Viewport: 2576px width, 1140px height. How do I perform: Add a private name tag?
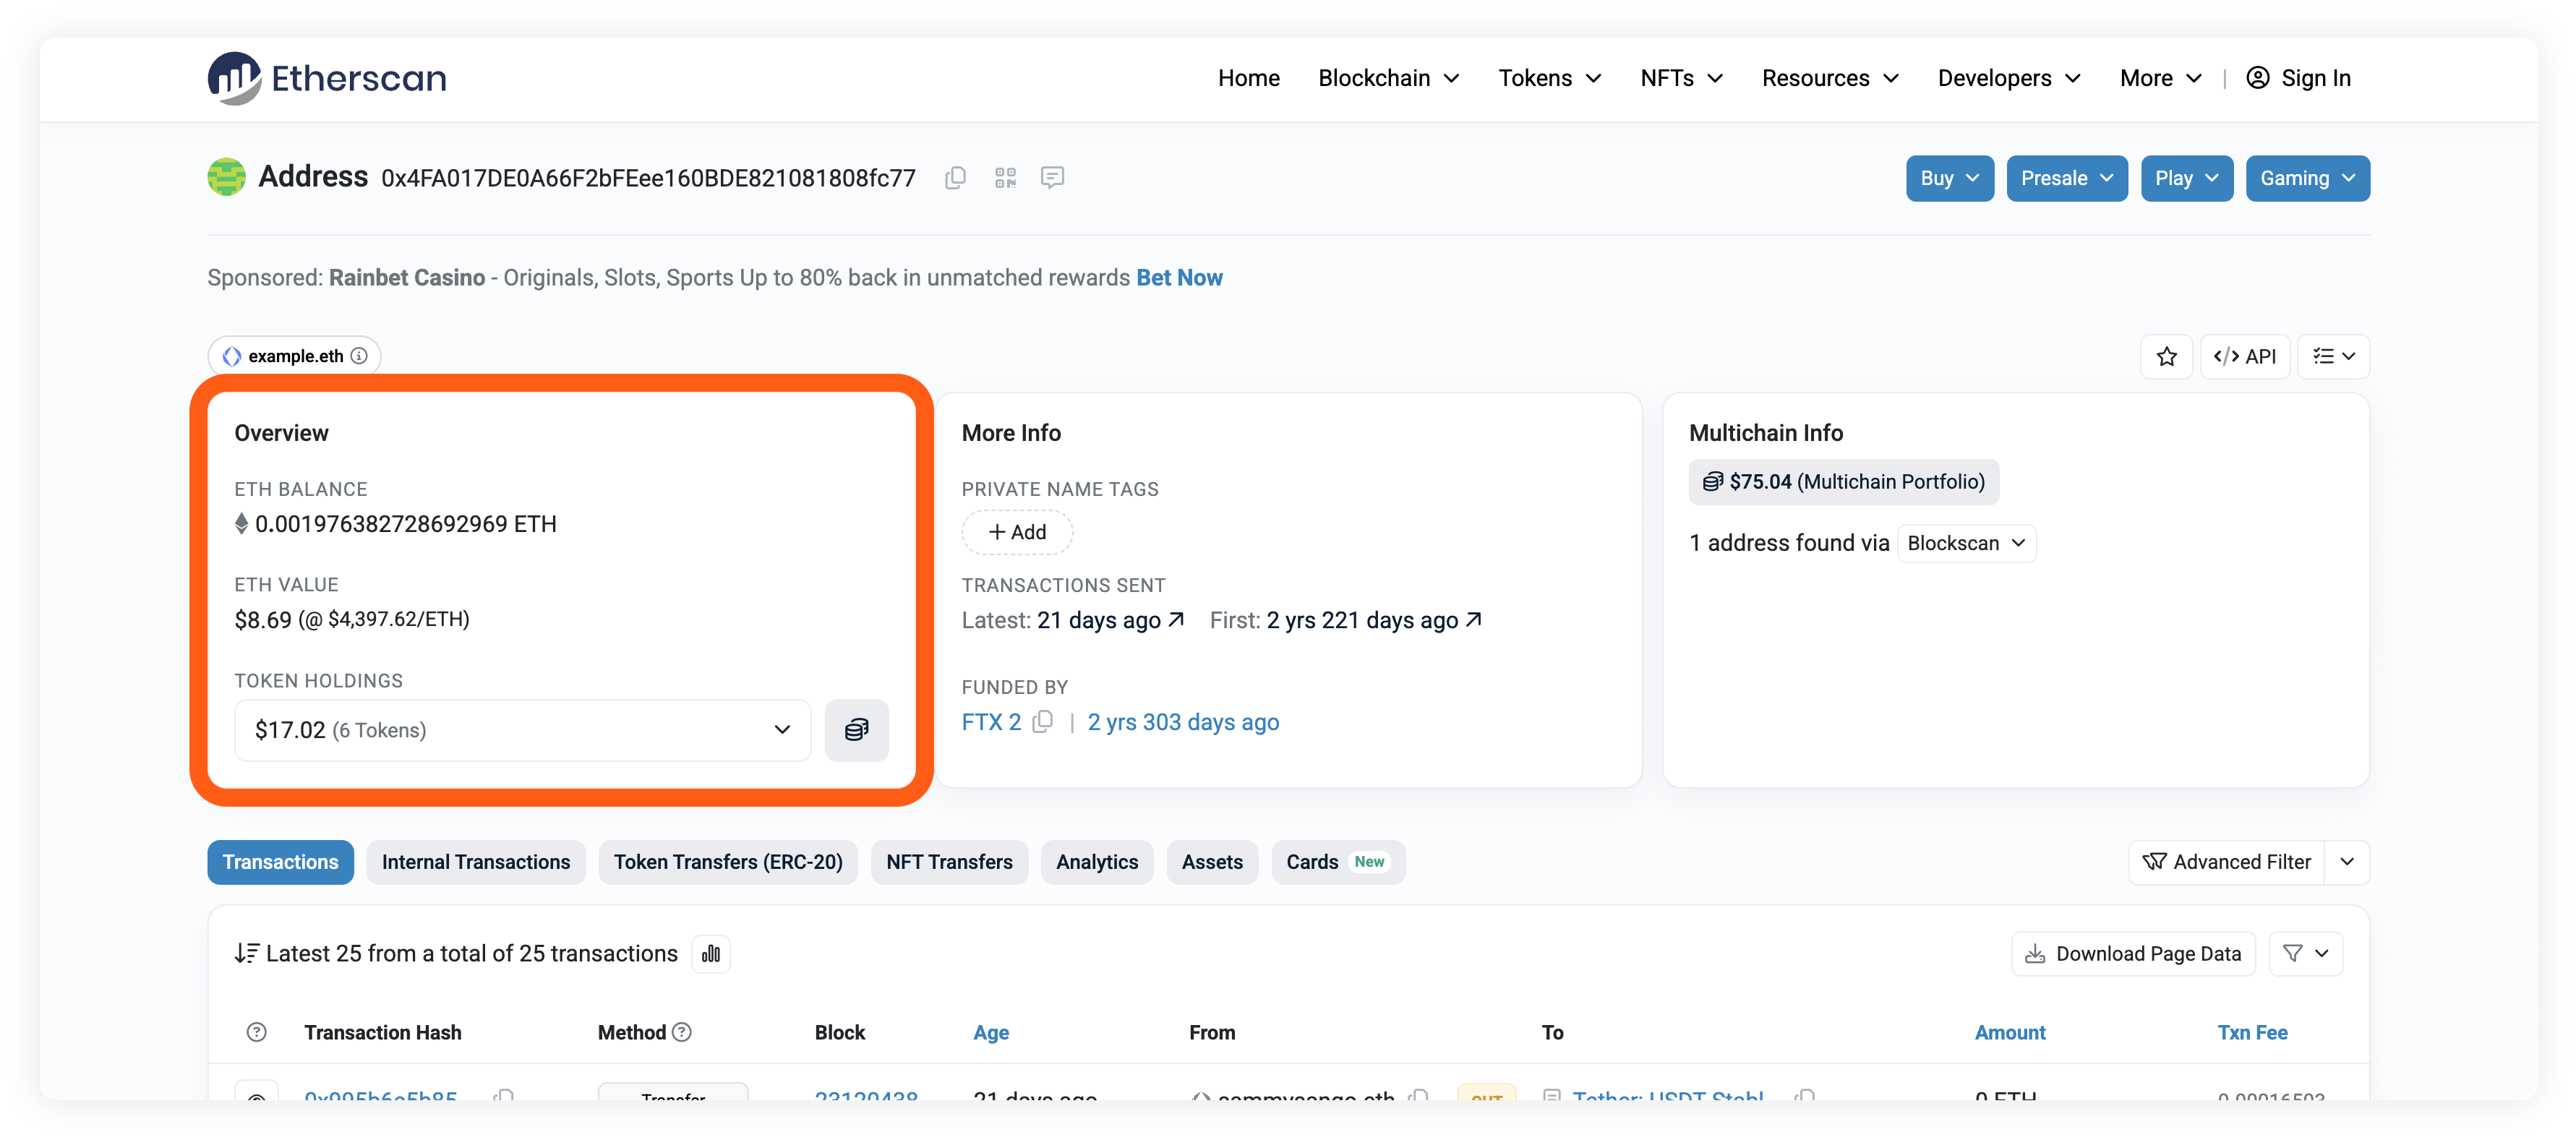pyautogui.click(x=1017, y=532)
